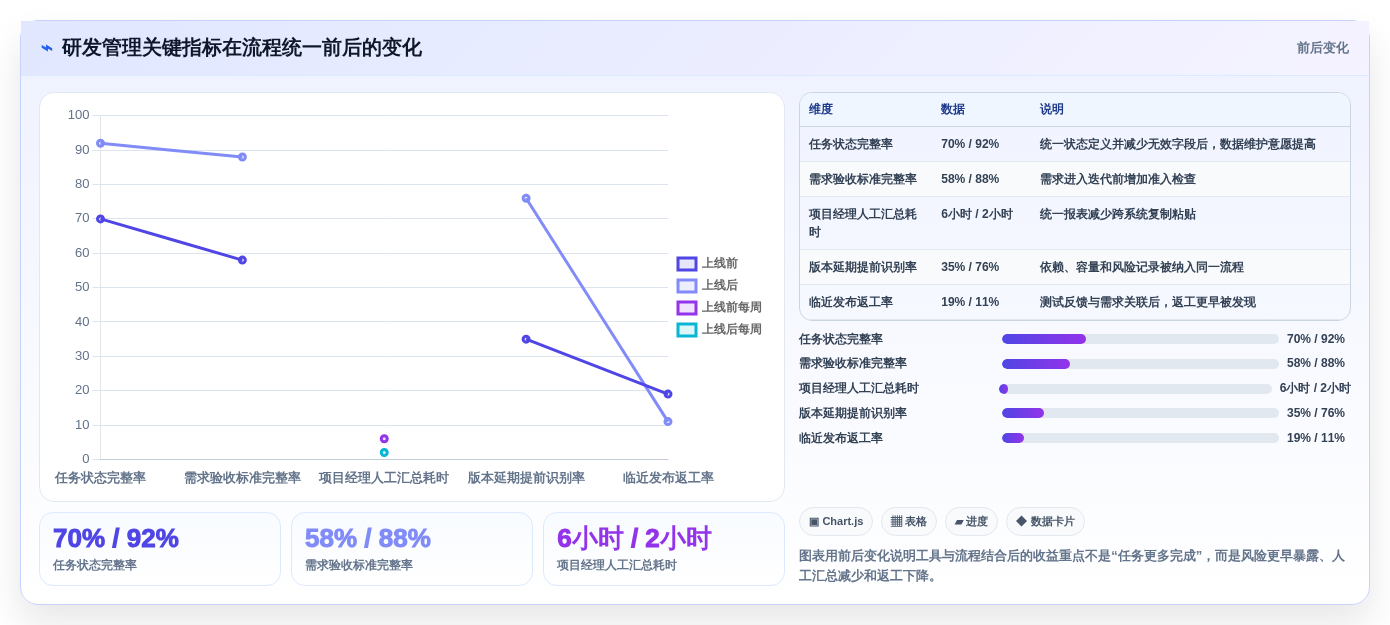Image resolution: width=1390 pixels, height=625 pixels.
Task: Click the x-axis label 版本延期提前识别率
Action: [526, 478]
